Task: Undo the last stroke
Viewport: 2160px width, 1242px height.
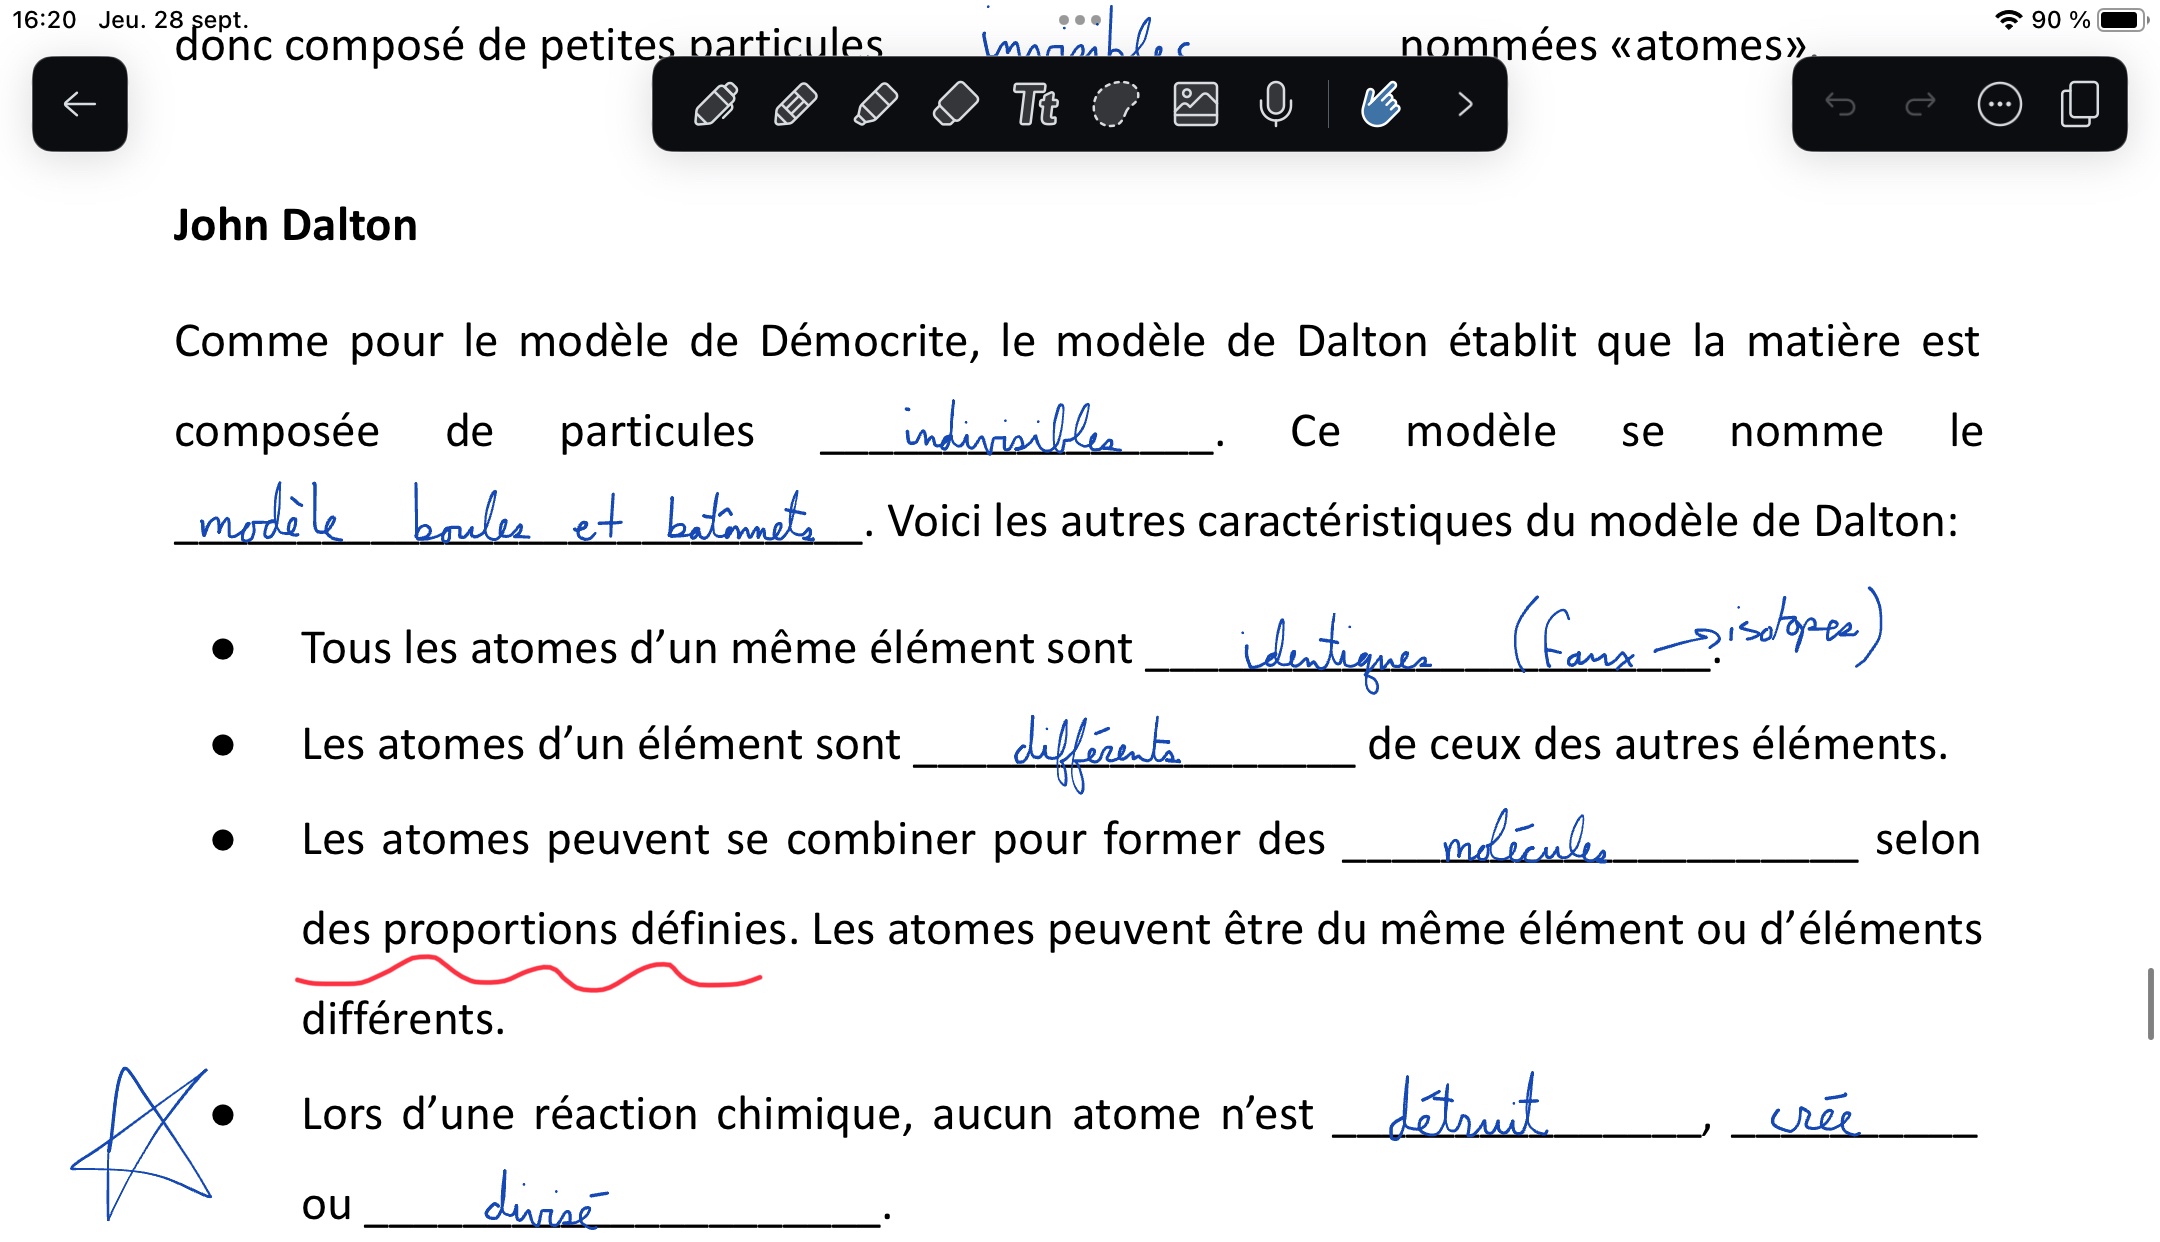Action: pos(1840,104)
